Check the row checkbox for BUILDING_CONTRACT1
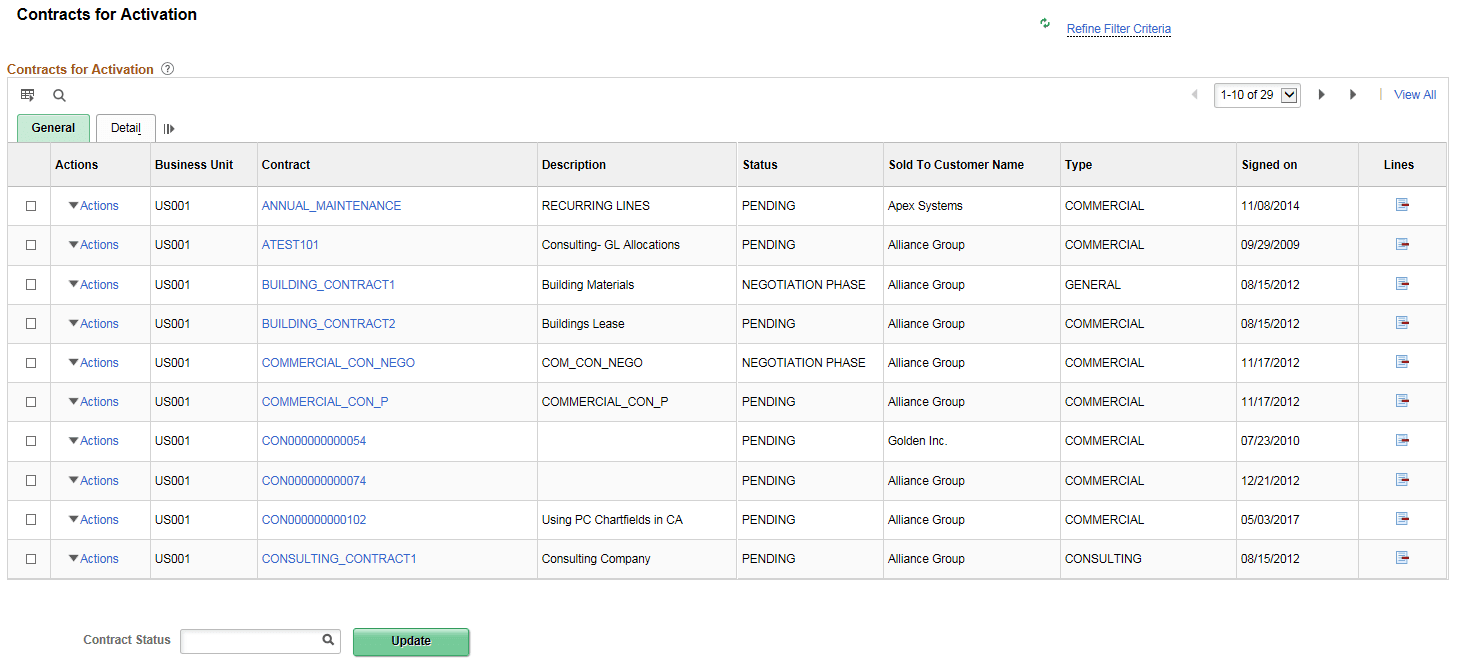 (x=30, y=284)
